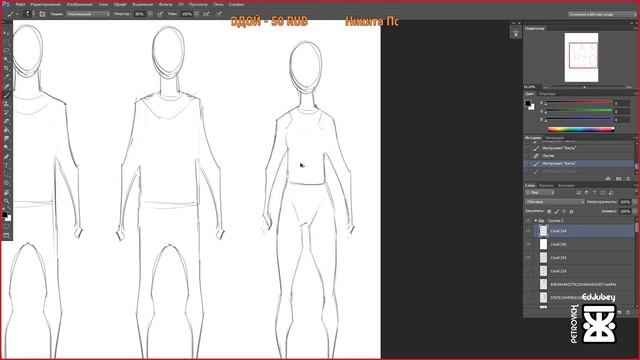Viewport: 640px width, 360px height.
Task: Open Color panel foreground color swatch
Action: [x=528, y=104]
